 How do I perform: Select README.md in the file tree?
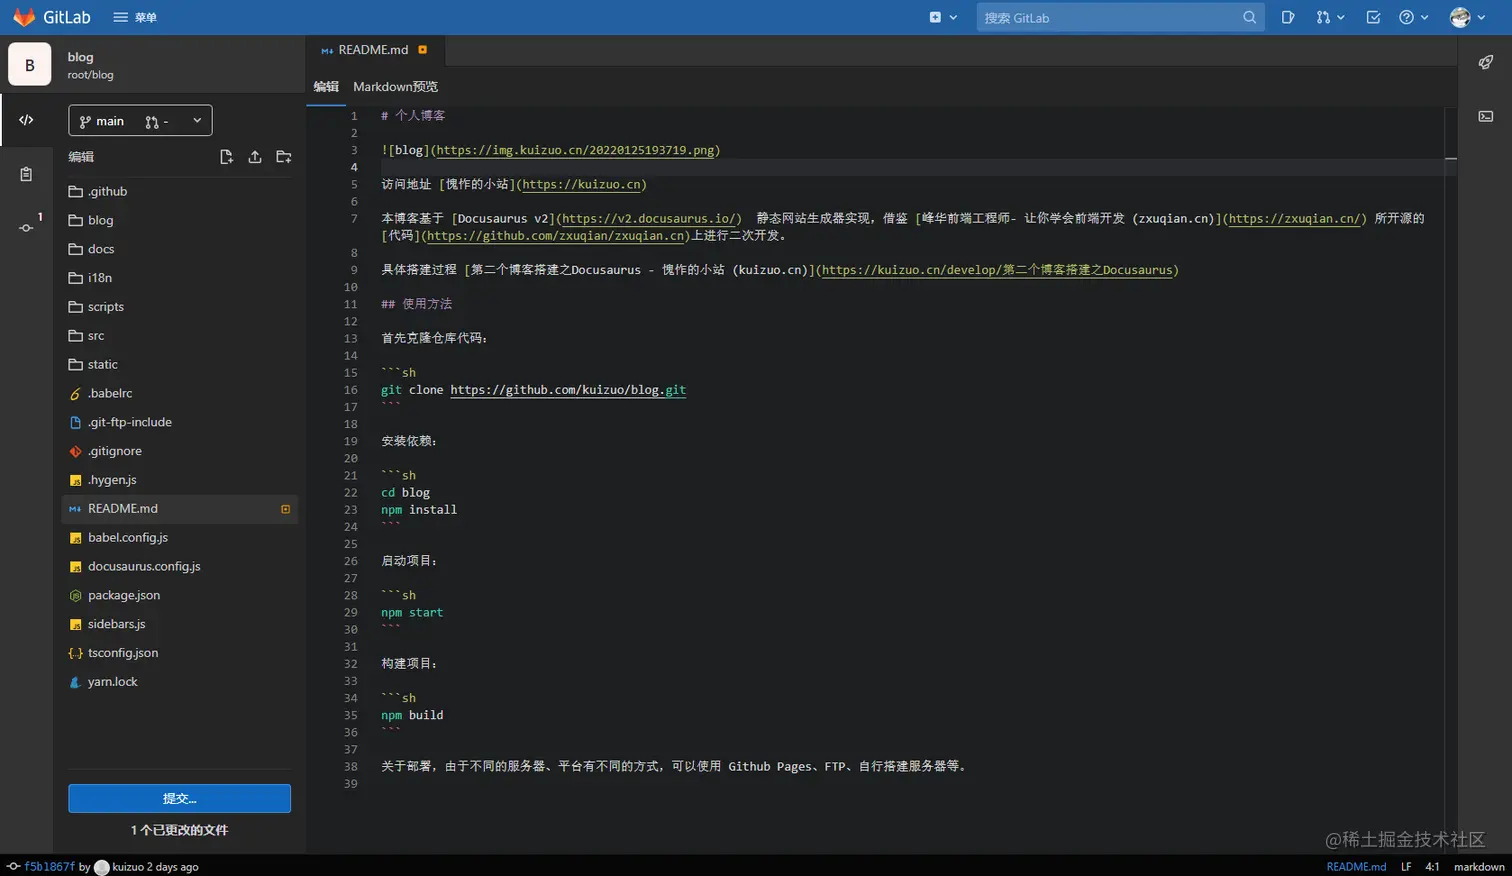(180, 509)
